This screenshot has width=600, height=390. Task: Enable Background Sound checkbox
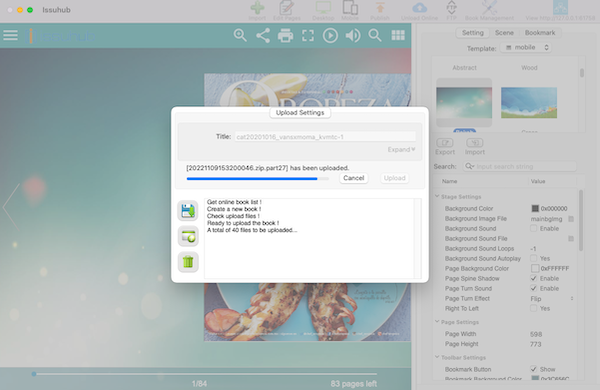click(x=533, y=228)
